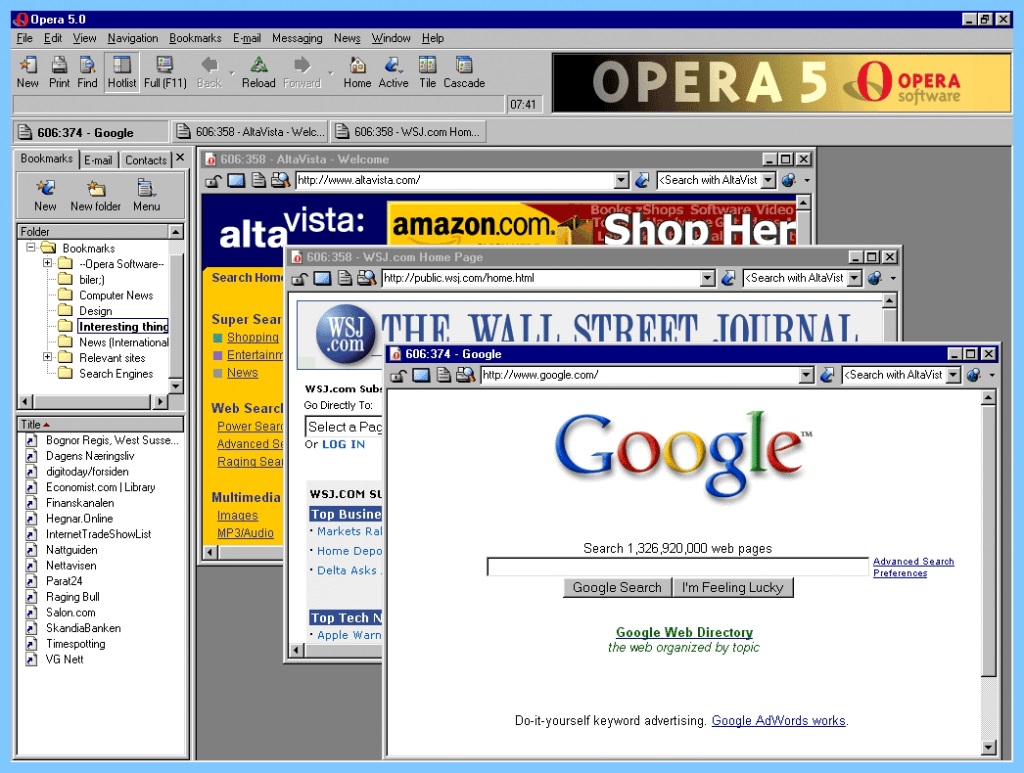1024x773 pixels.
Task: Open the Google AdWords works link
Action: pyautogui.click(x=778, y=721)
